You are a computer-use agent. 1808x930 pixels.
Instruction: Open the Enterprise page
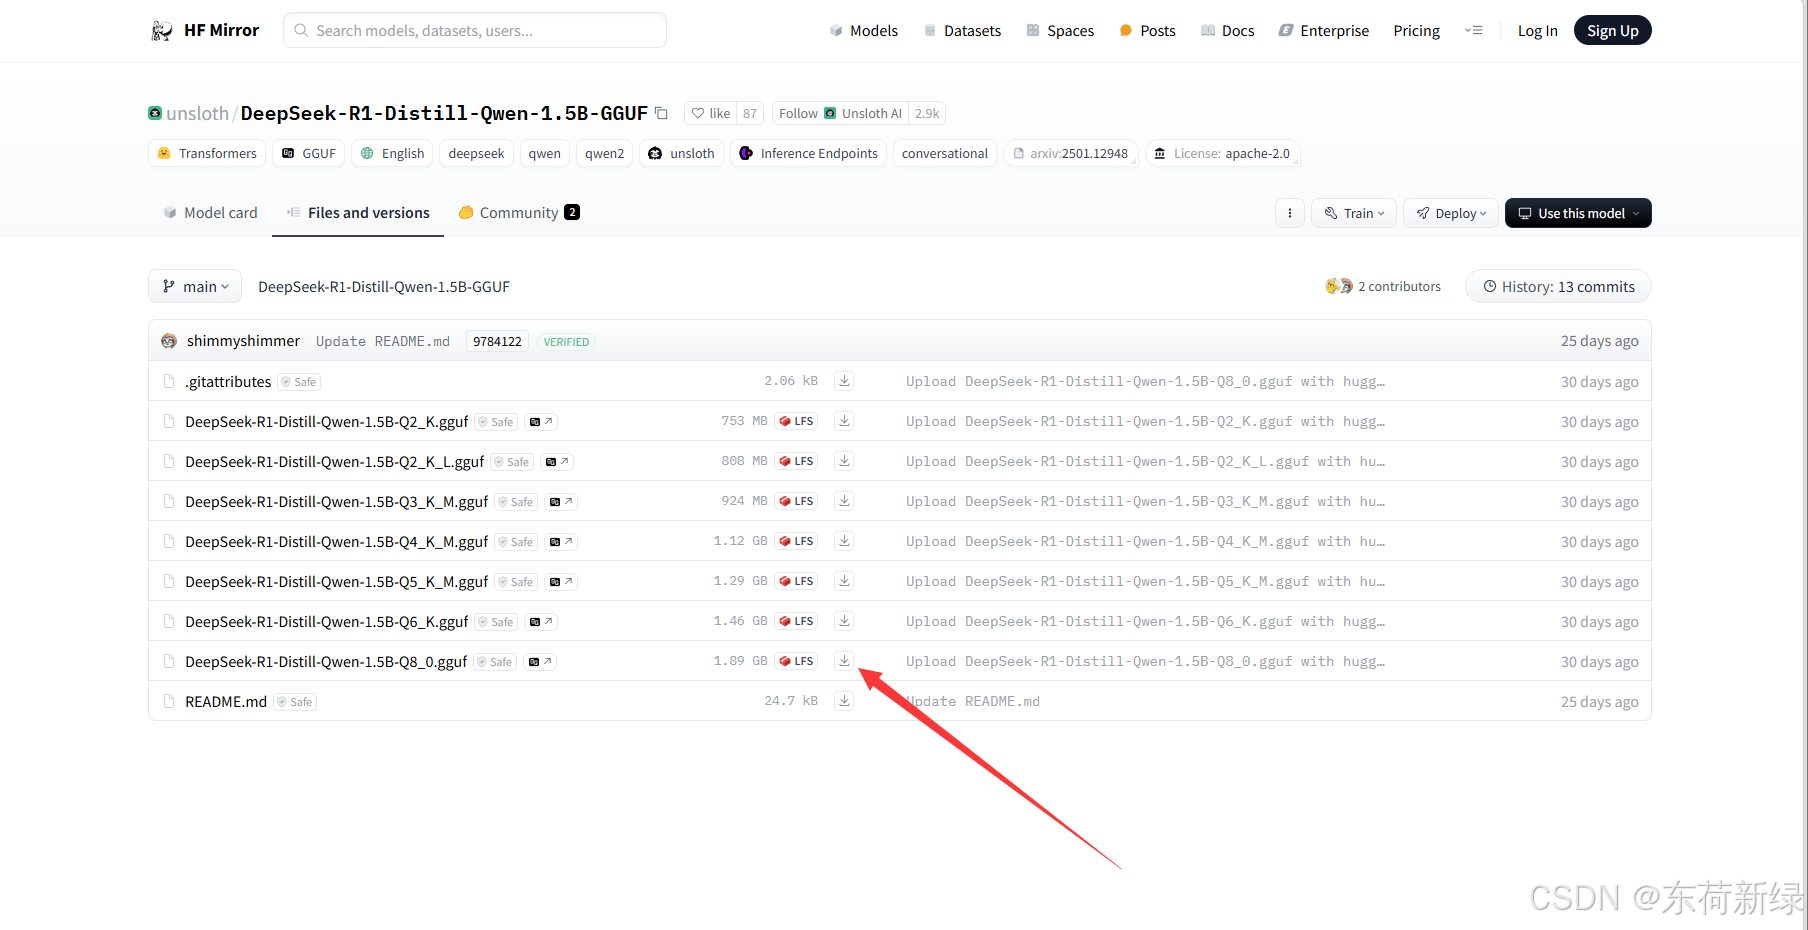[1324, 31]
